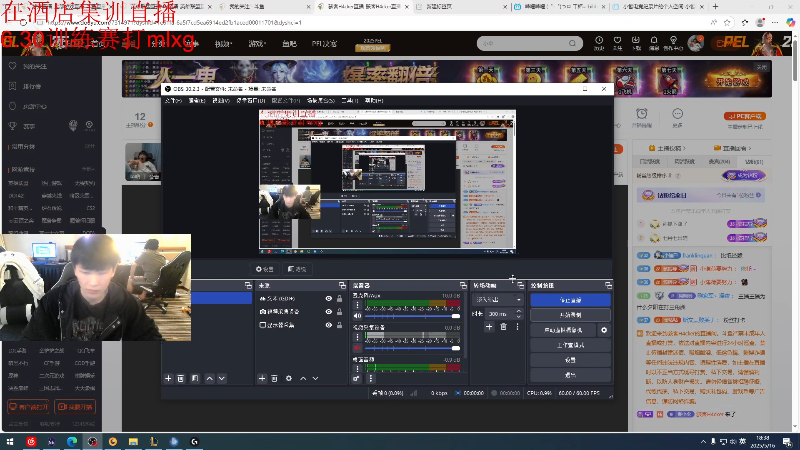
Task: Unmute the channel with red speaker icon
Action: click(357, 348)
